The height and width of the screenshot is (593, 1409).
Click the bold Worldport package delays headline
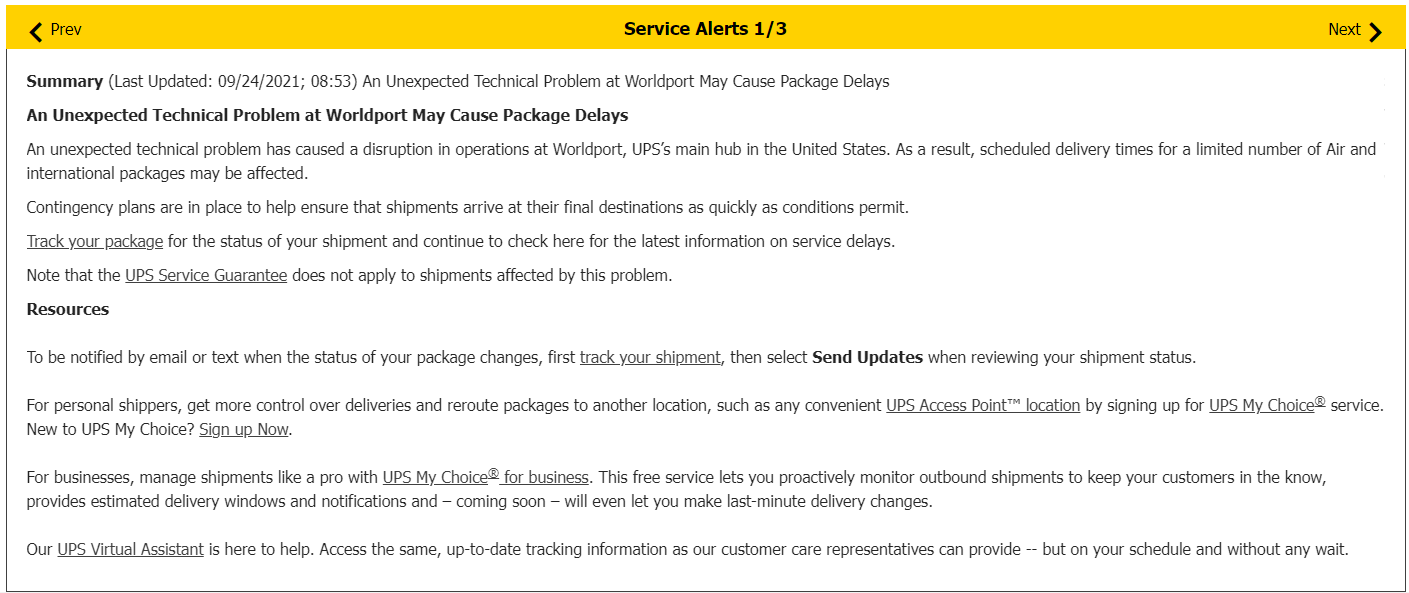tap(327, 115)
